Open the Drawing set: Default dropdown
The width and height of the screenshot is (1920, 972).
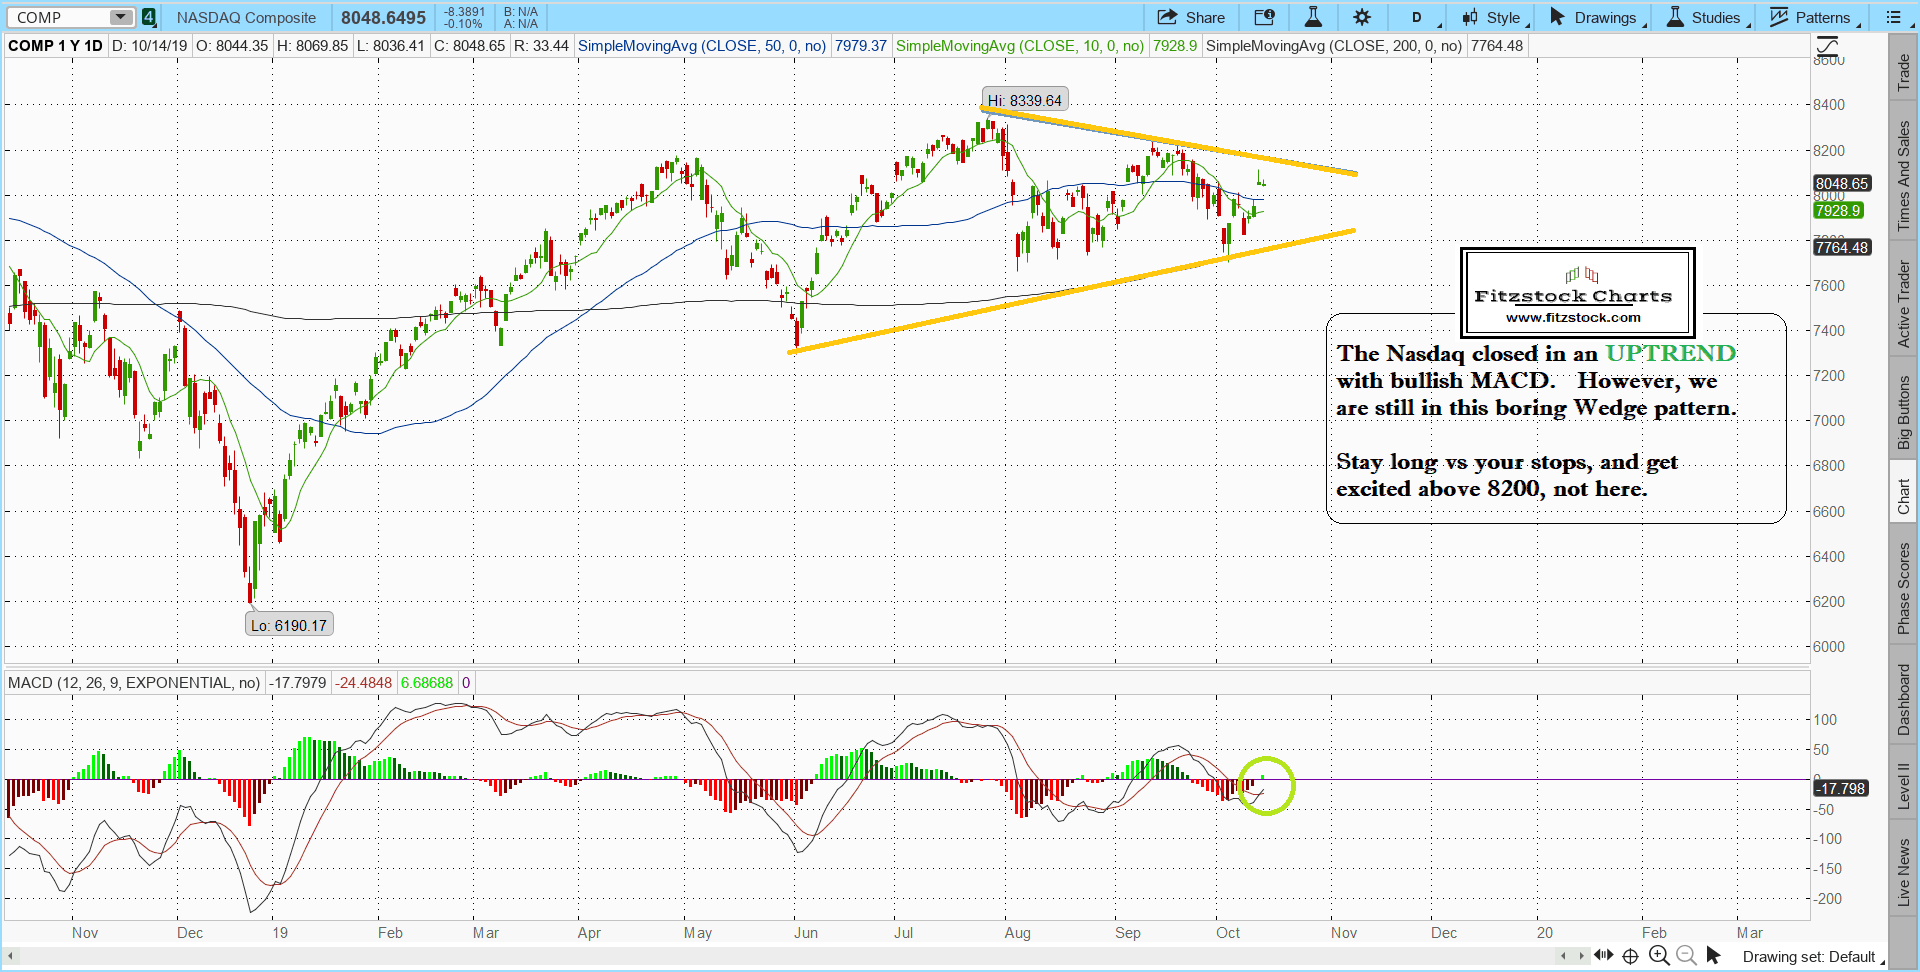[x=1810, y=957]
